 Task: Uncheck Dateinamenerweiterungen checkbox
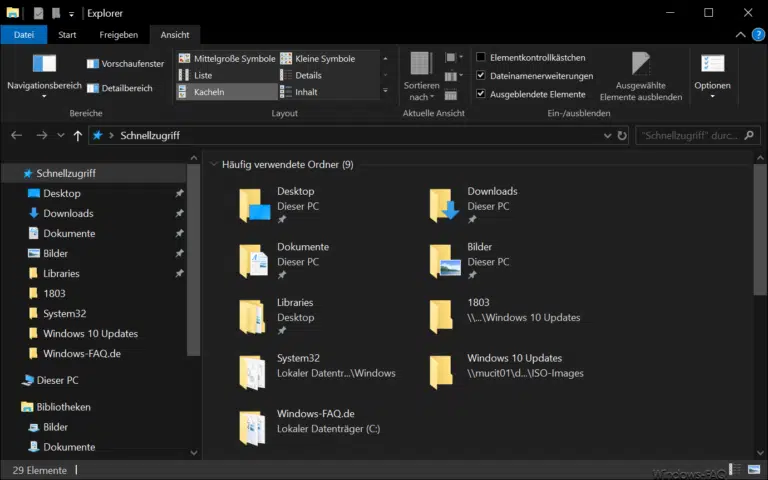481,76
